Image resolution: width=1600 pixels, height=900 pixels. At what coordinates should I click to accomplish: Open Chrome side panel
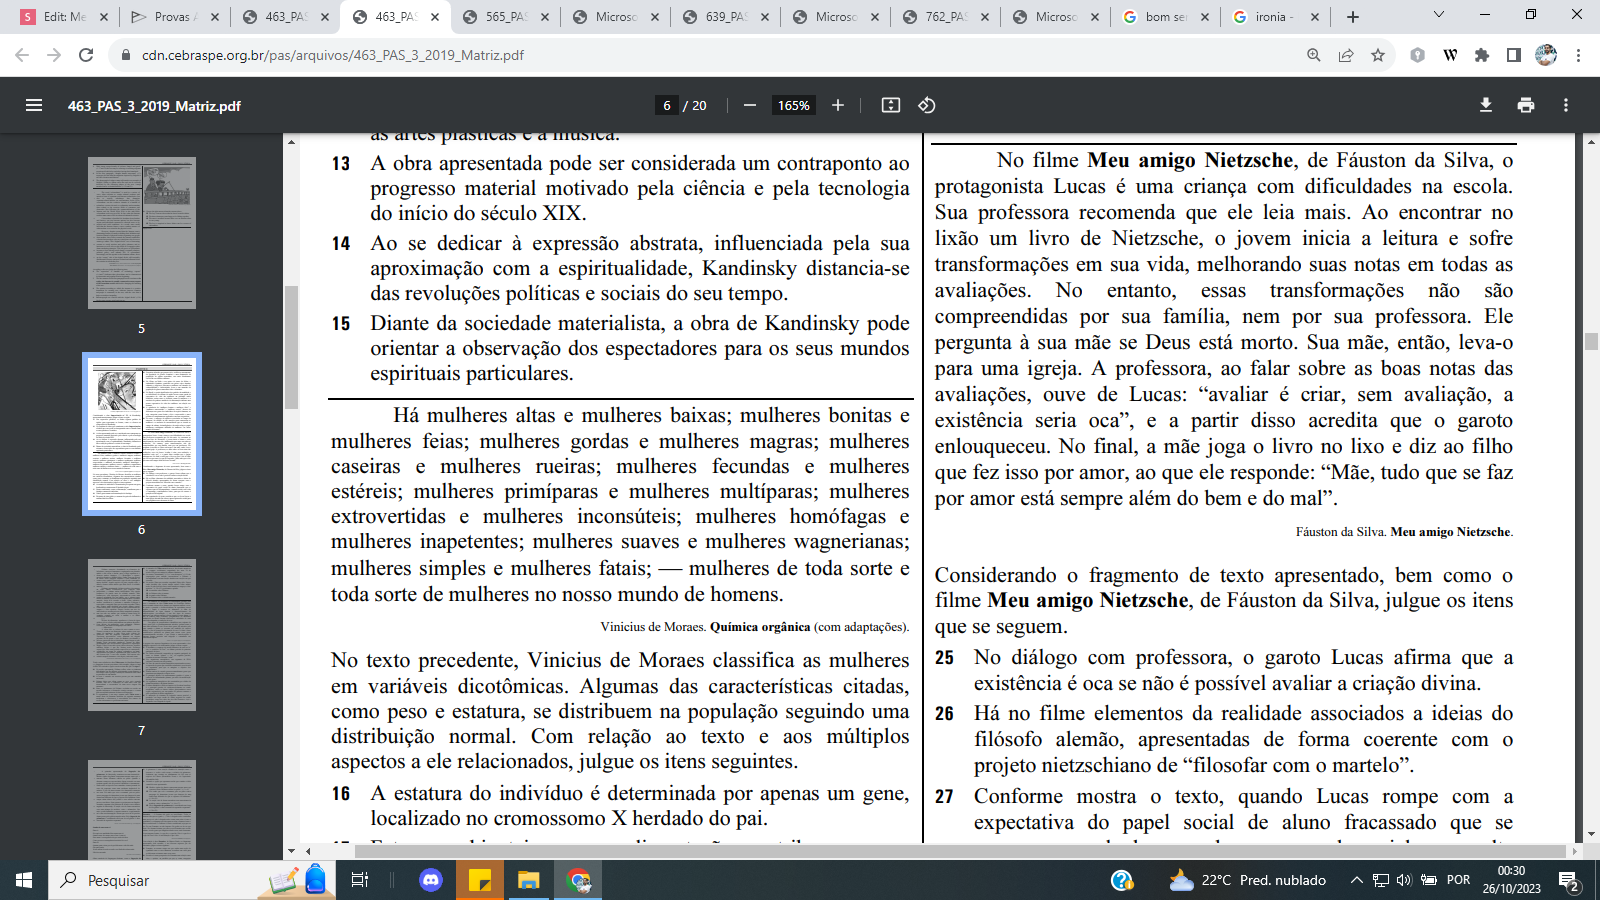1514,55
